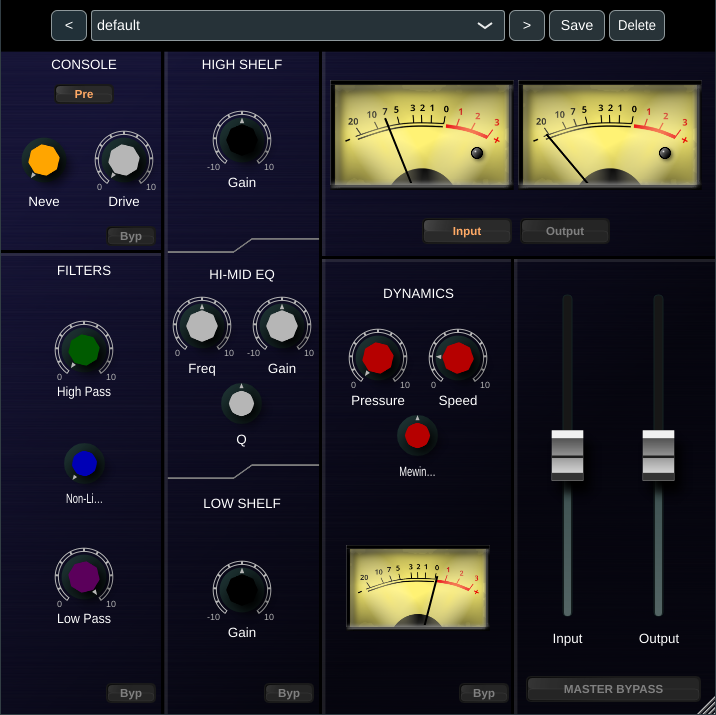
Task: Click the window resize grip corner
Action: pos(708,707)
